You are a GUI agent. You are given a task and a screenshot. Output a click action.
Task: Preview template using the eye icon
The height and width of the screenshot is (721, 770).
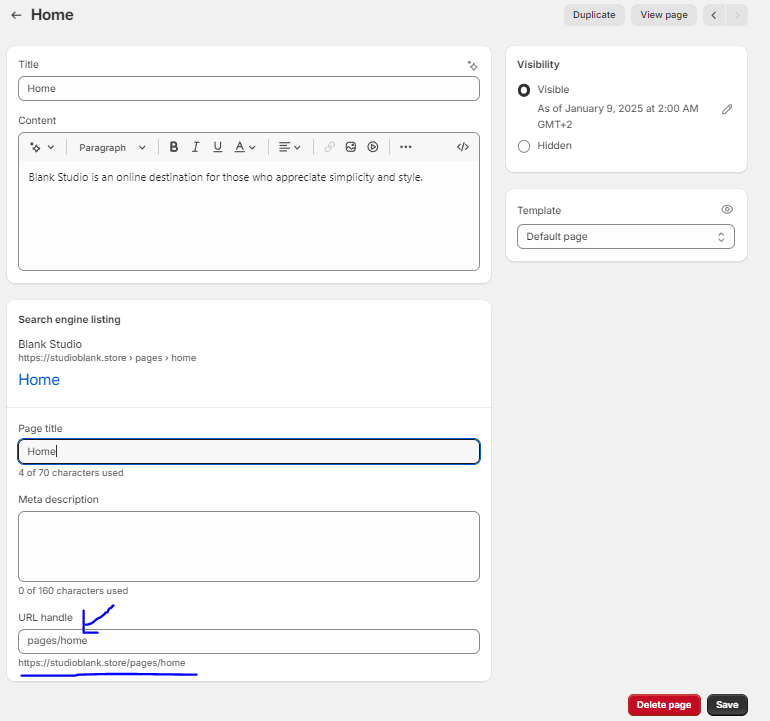[x=727, y=210]
